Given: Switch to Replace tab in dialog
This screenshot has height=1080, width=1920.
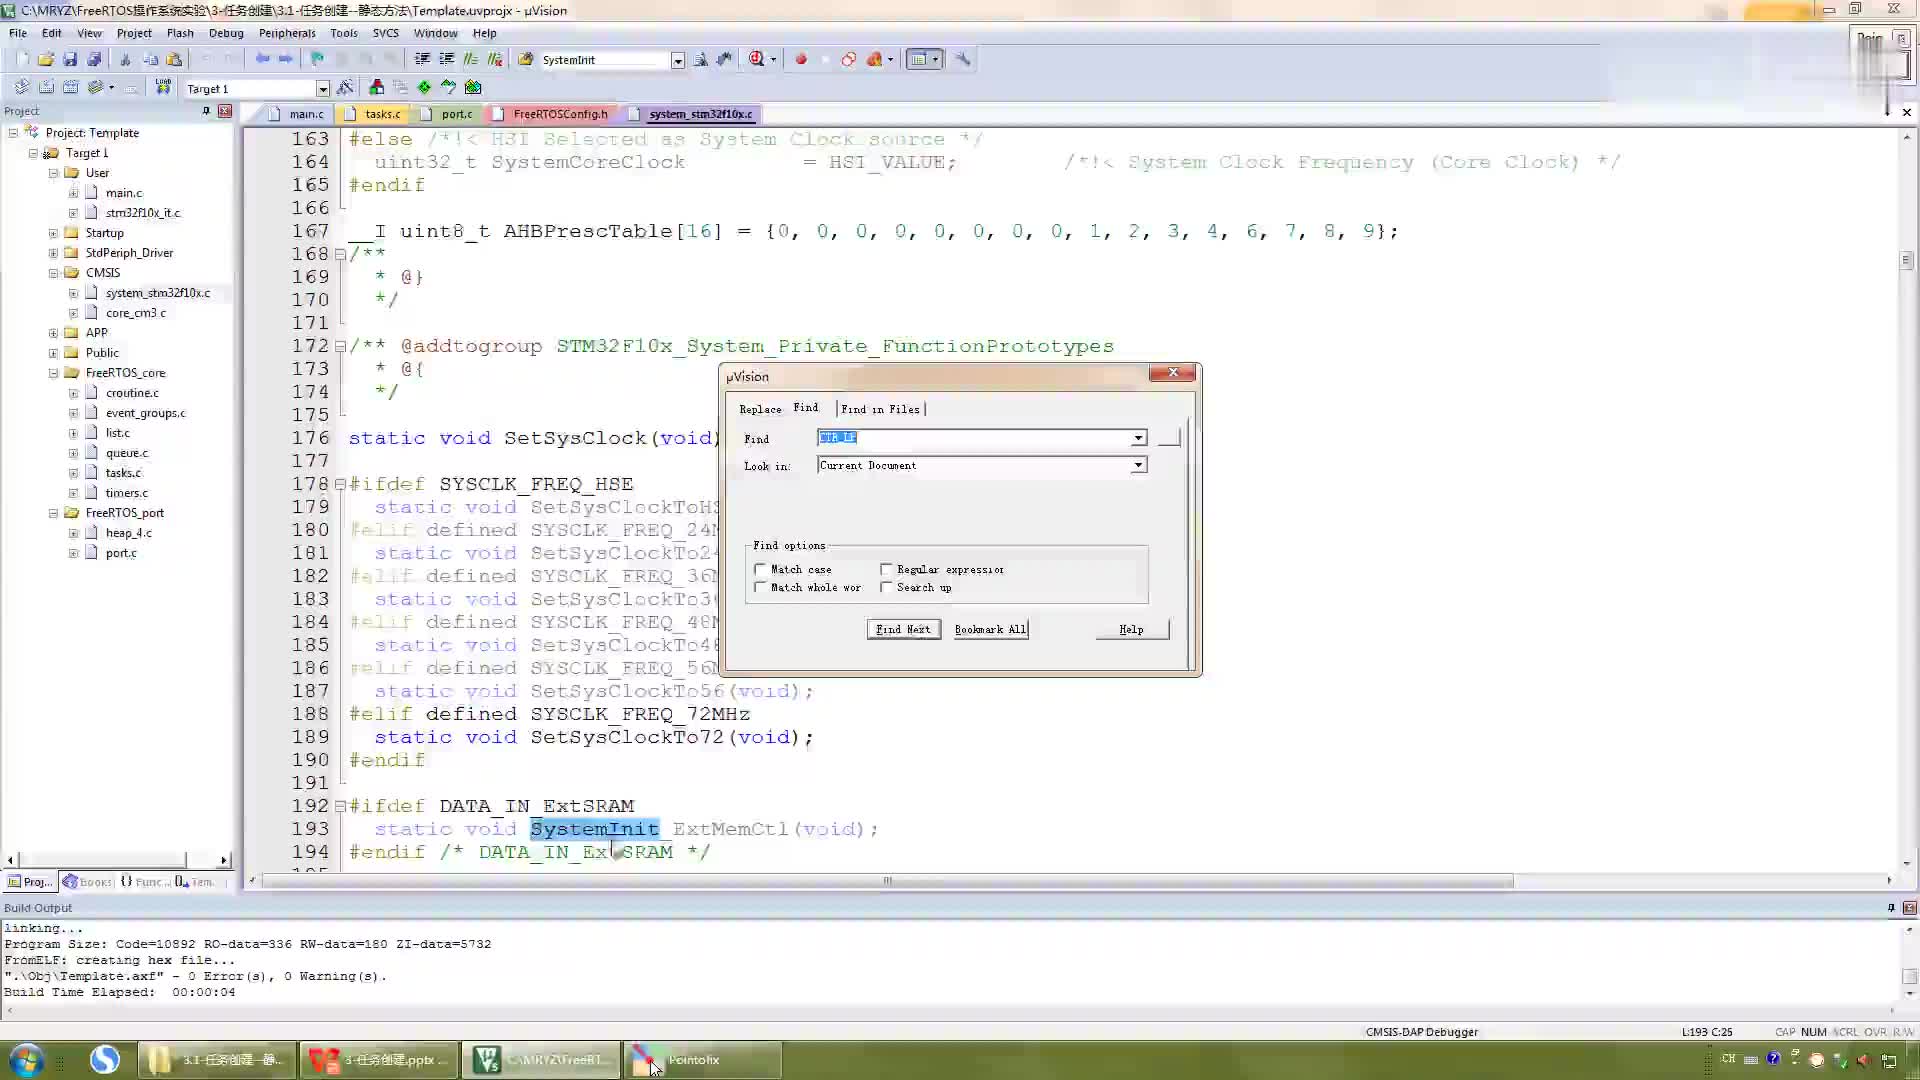Looking at the screenshot, I should [760, 409].
